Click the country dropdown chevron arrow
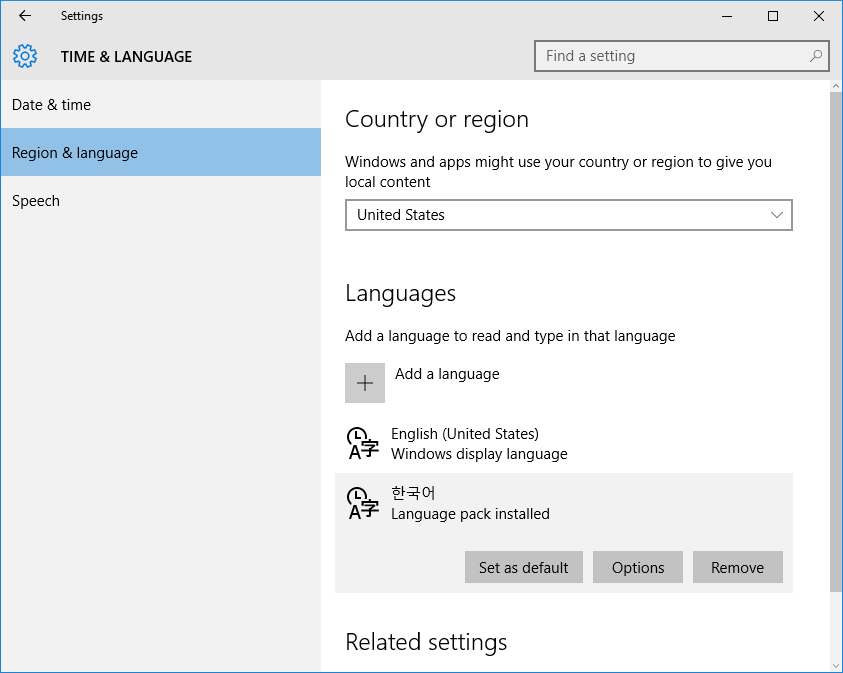 click(776, 215)
